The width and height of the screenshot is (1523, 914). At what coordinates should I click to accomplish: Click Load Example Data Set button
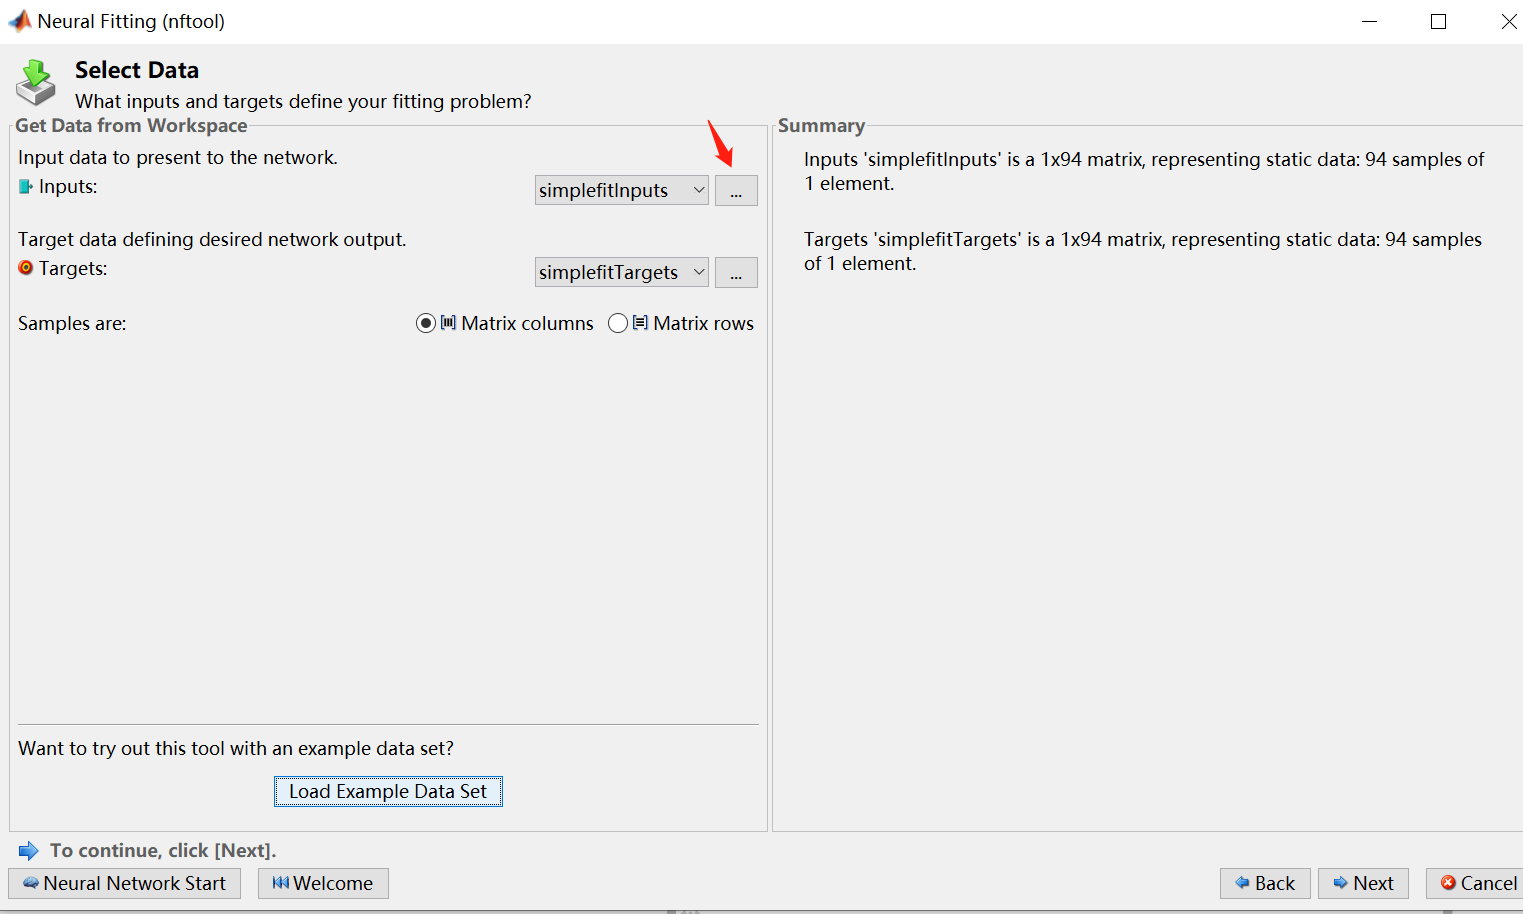pos(388,791)
